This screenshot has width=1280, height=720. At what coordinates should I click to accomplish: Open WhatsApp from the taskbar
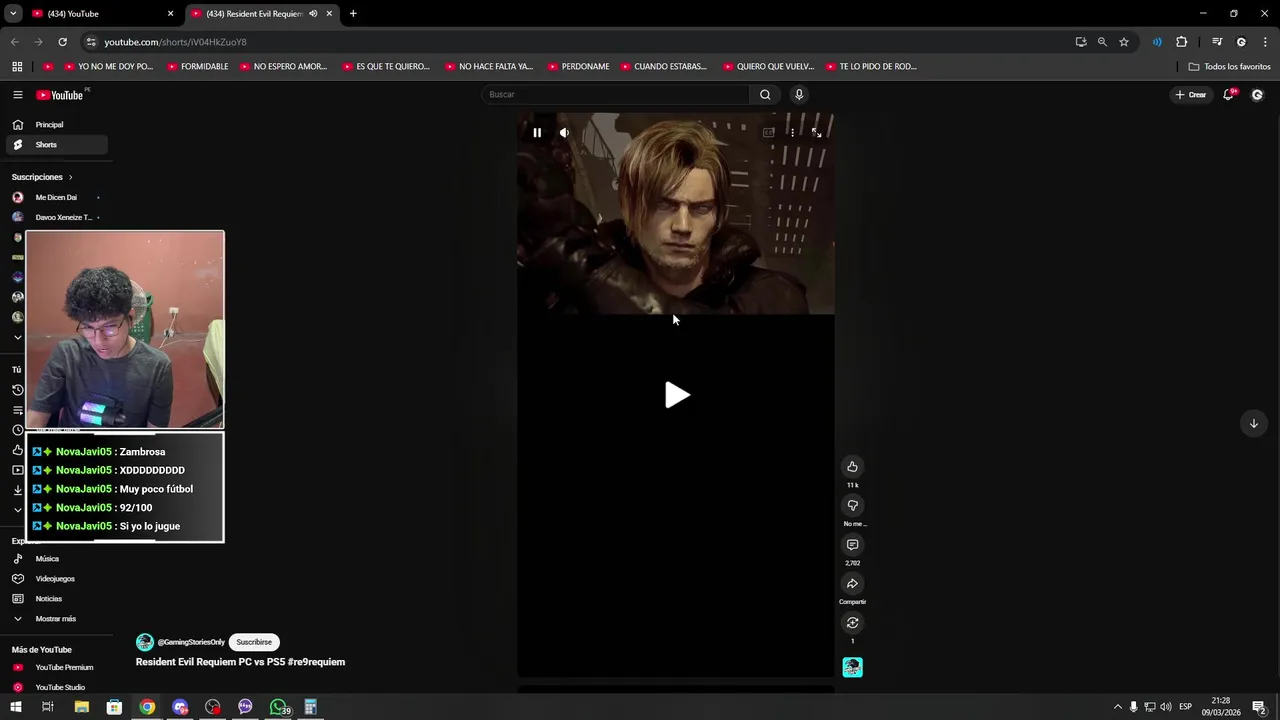278,707
